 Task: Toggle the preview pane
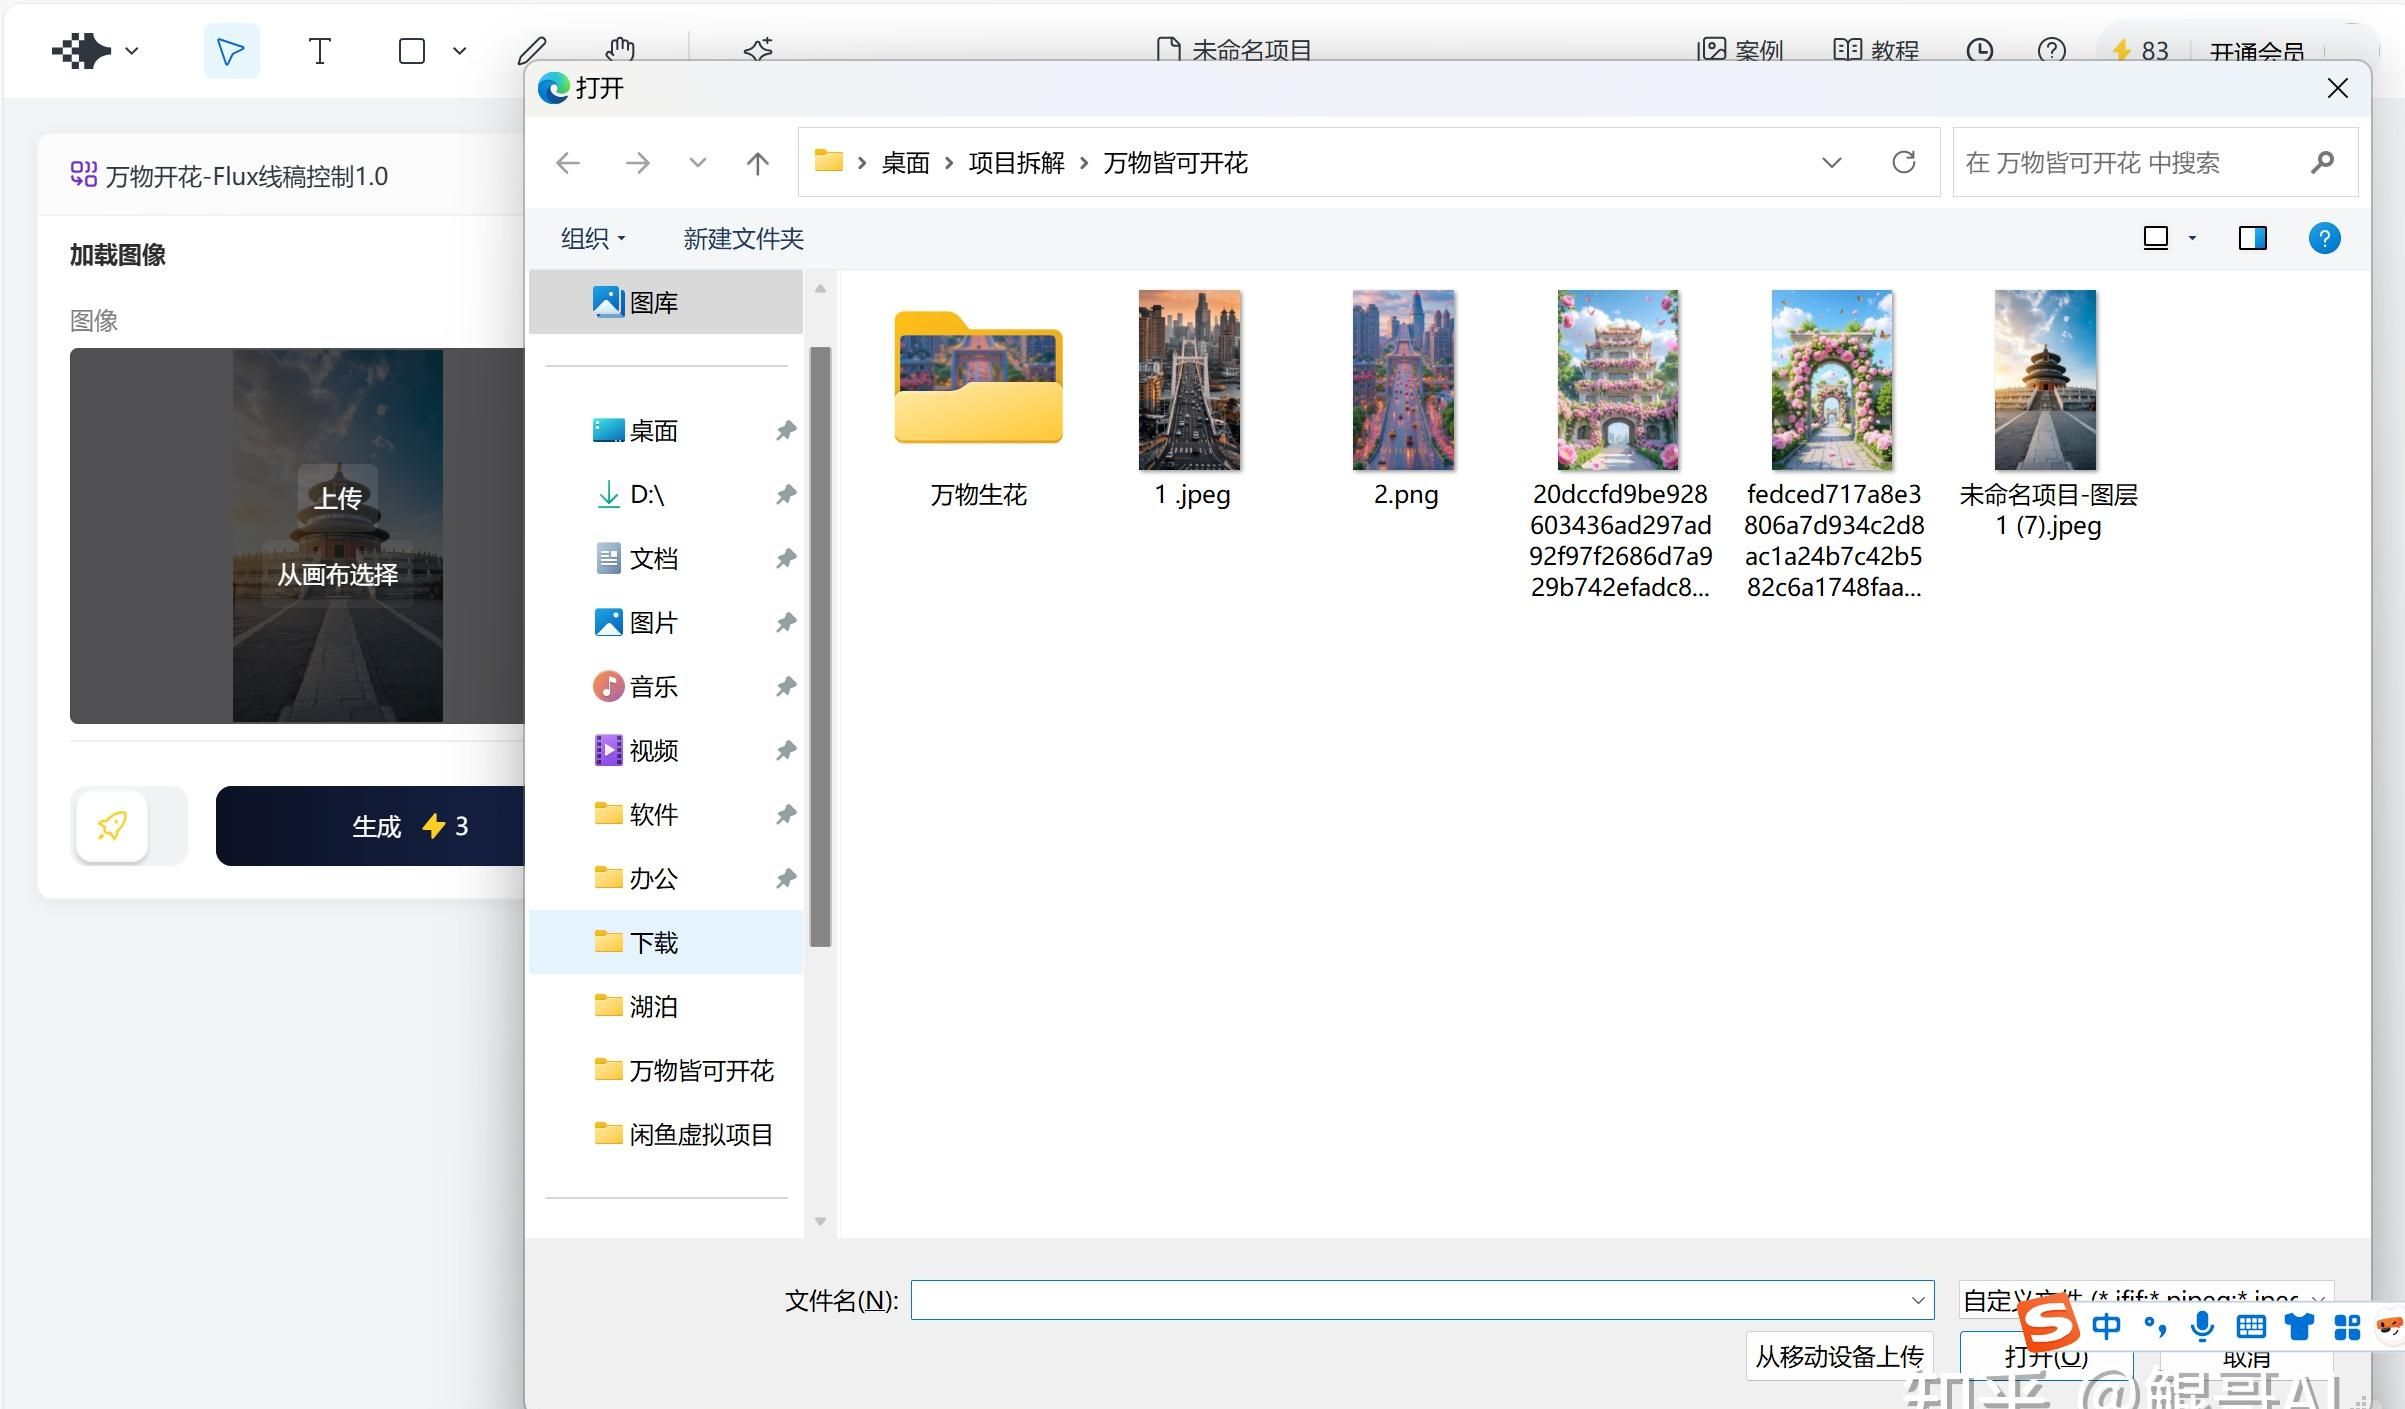click(x=2252, y=238)
